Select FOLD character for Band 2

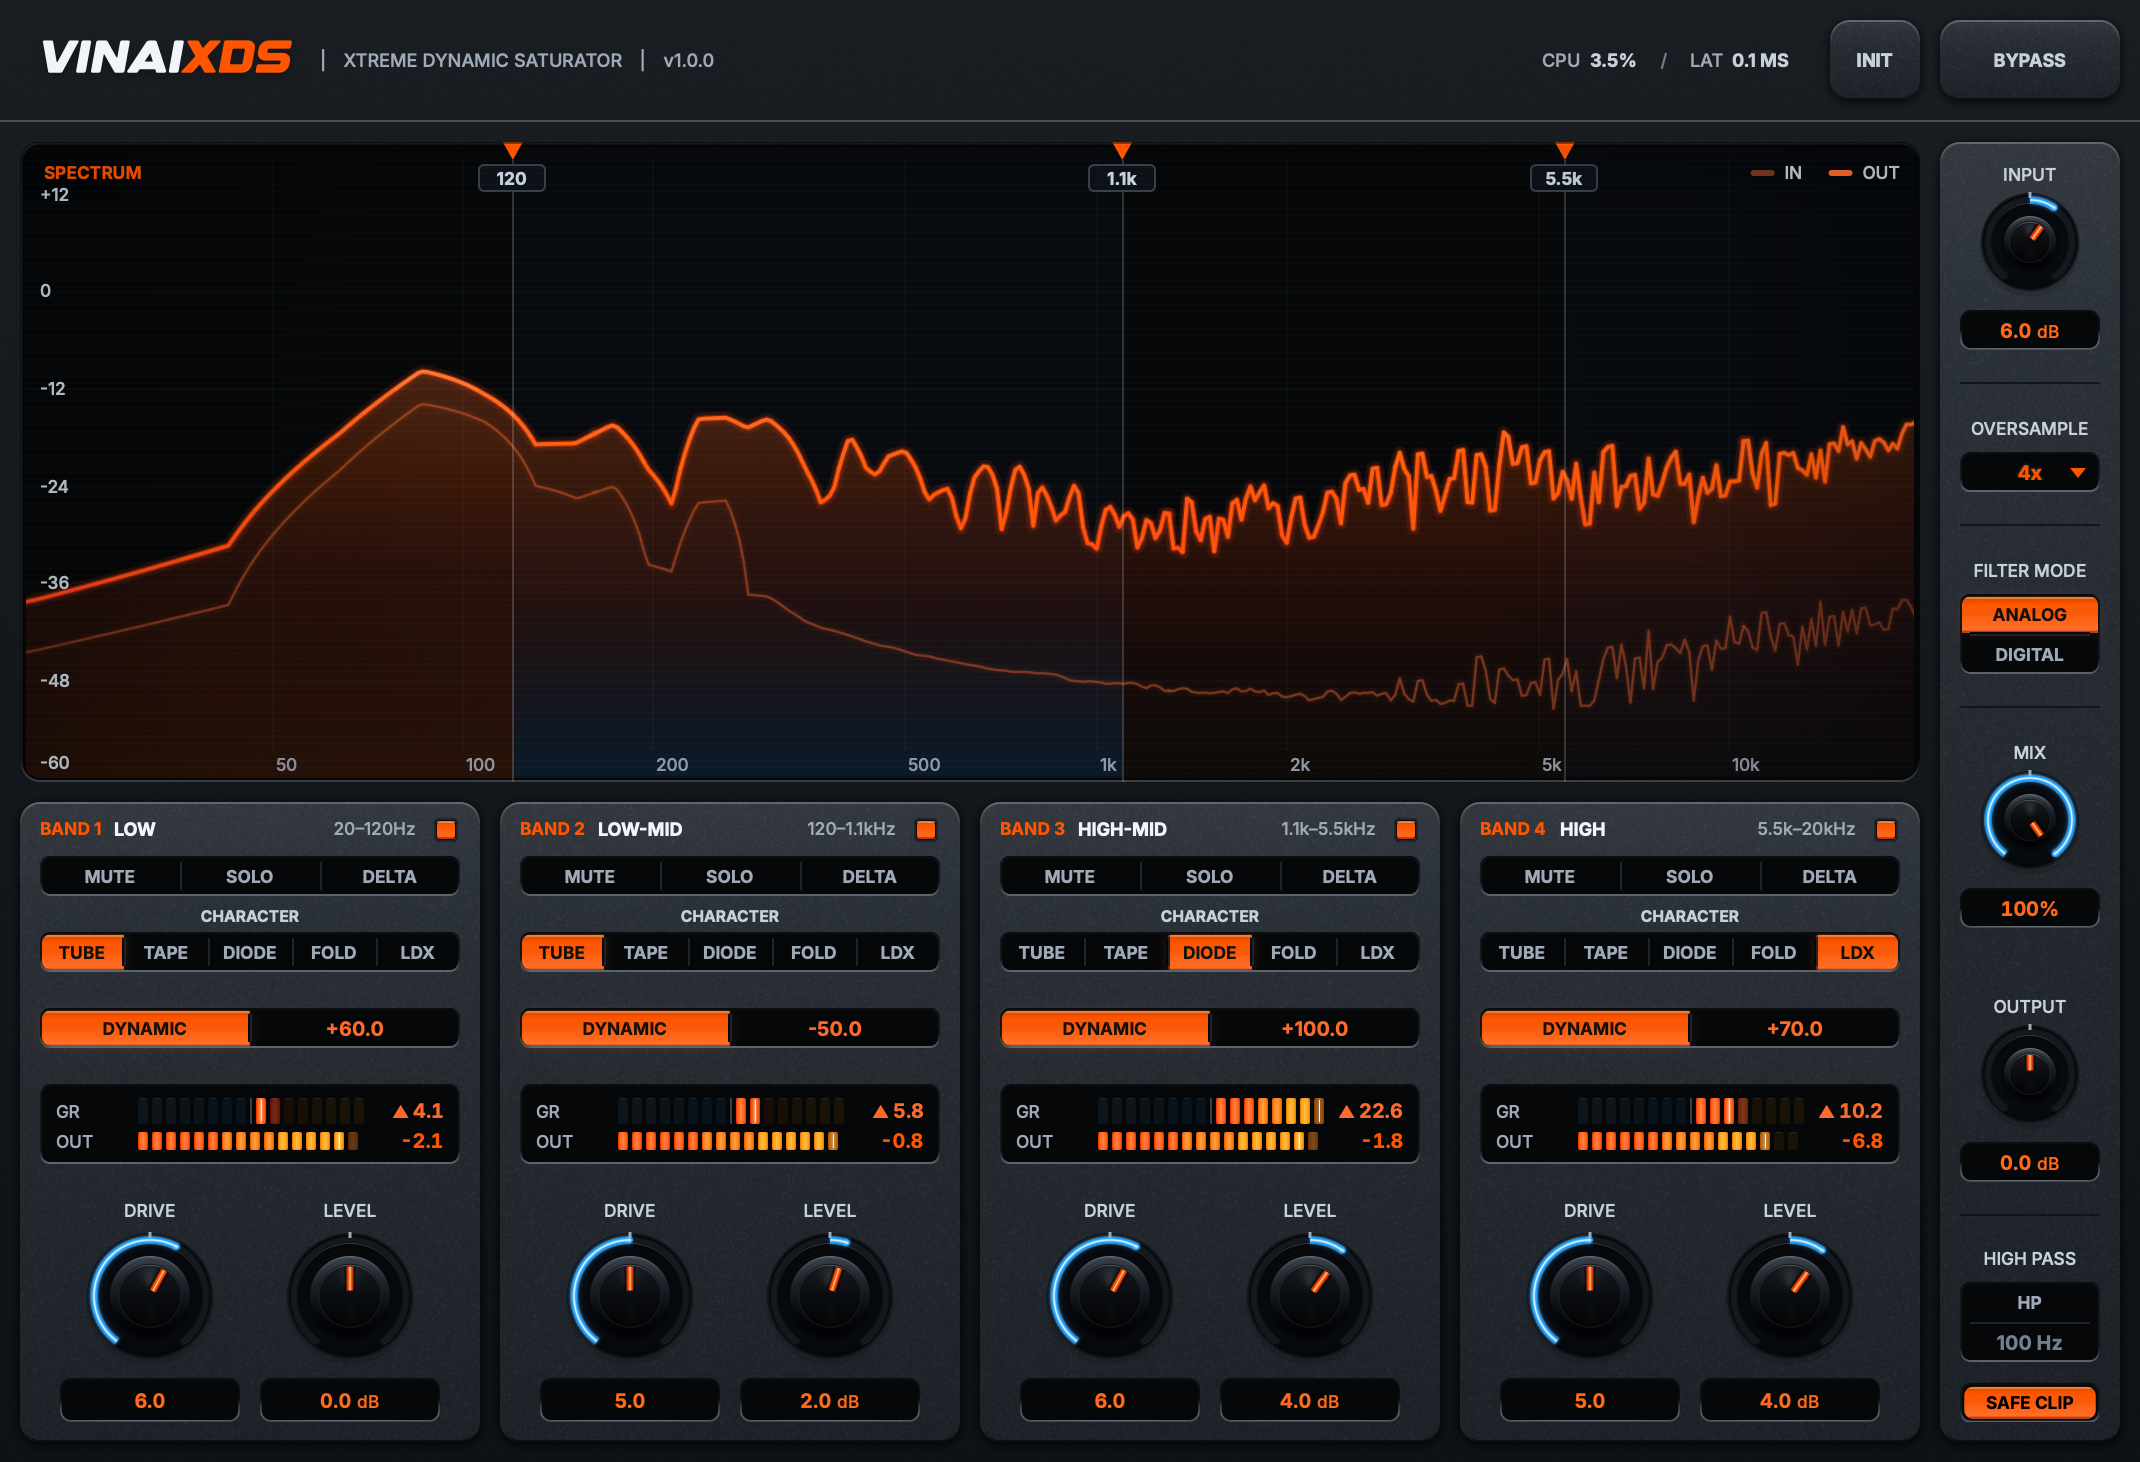pyautogui.click(x=814, y=952)
